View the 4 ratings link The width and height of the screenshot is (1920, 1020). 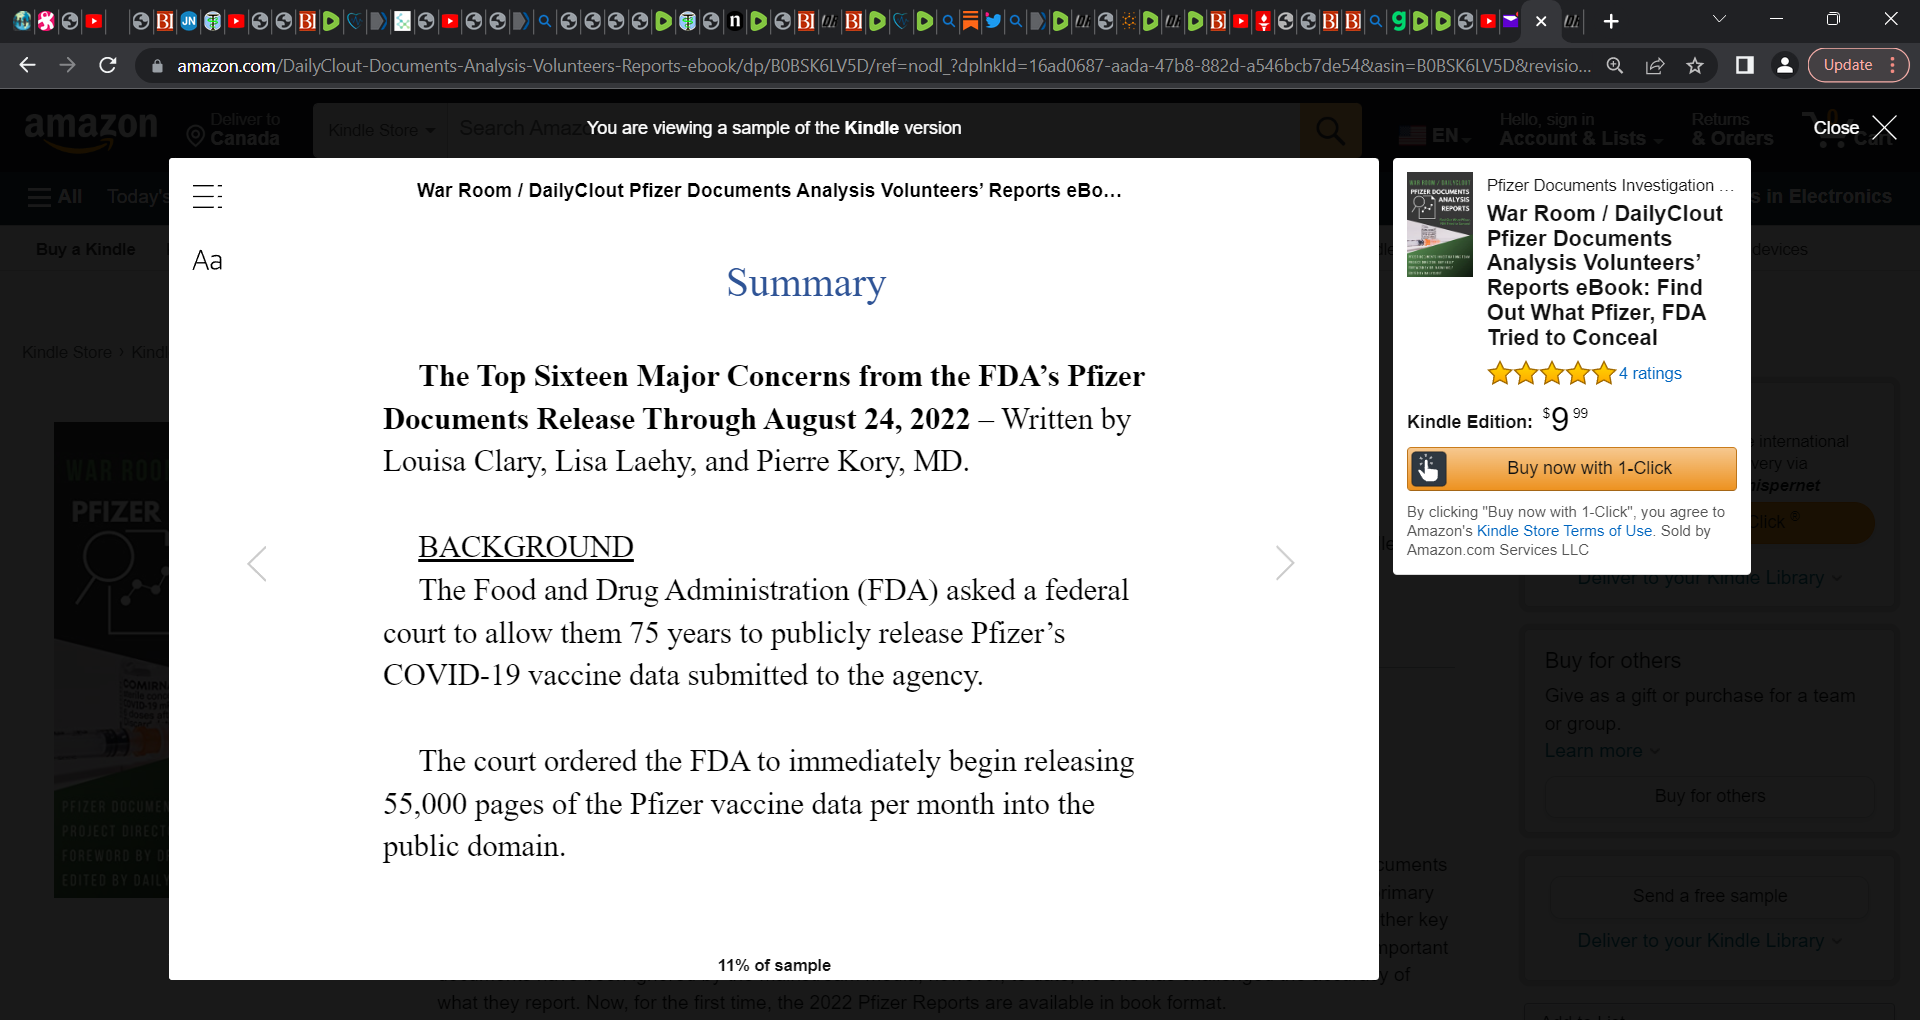pos(1650,374)
